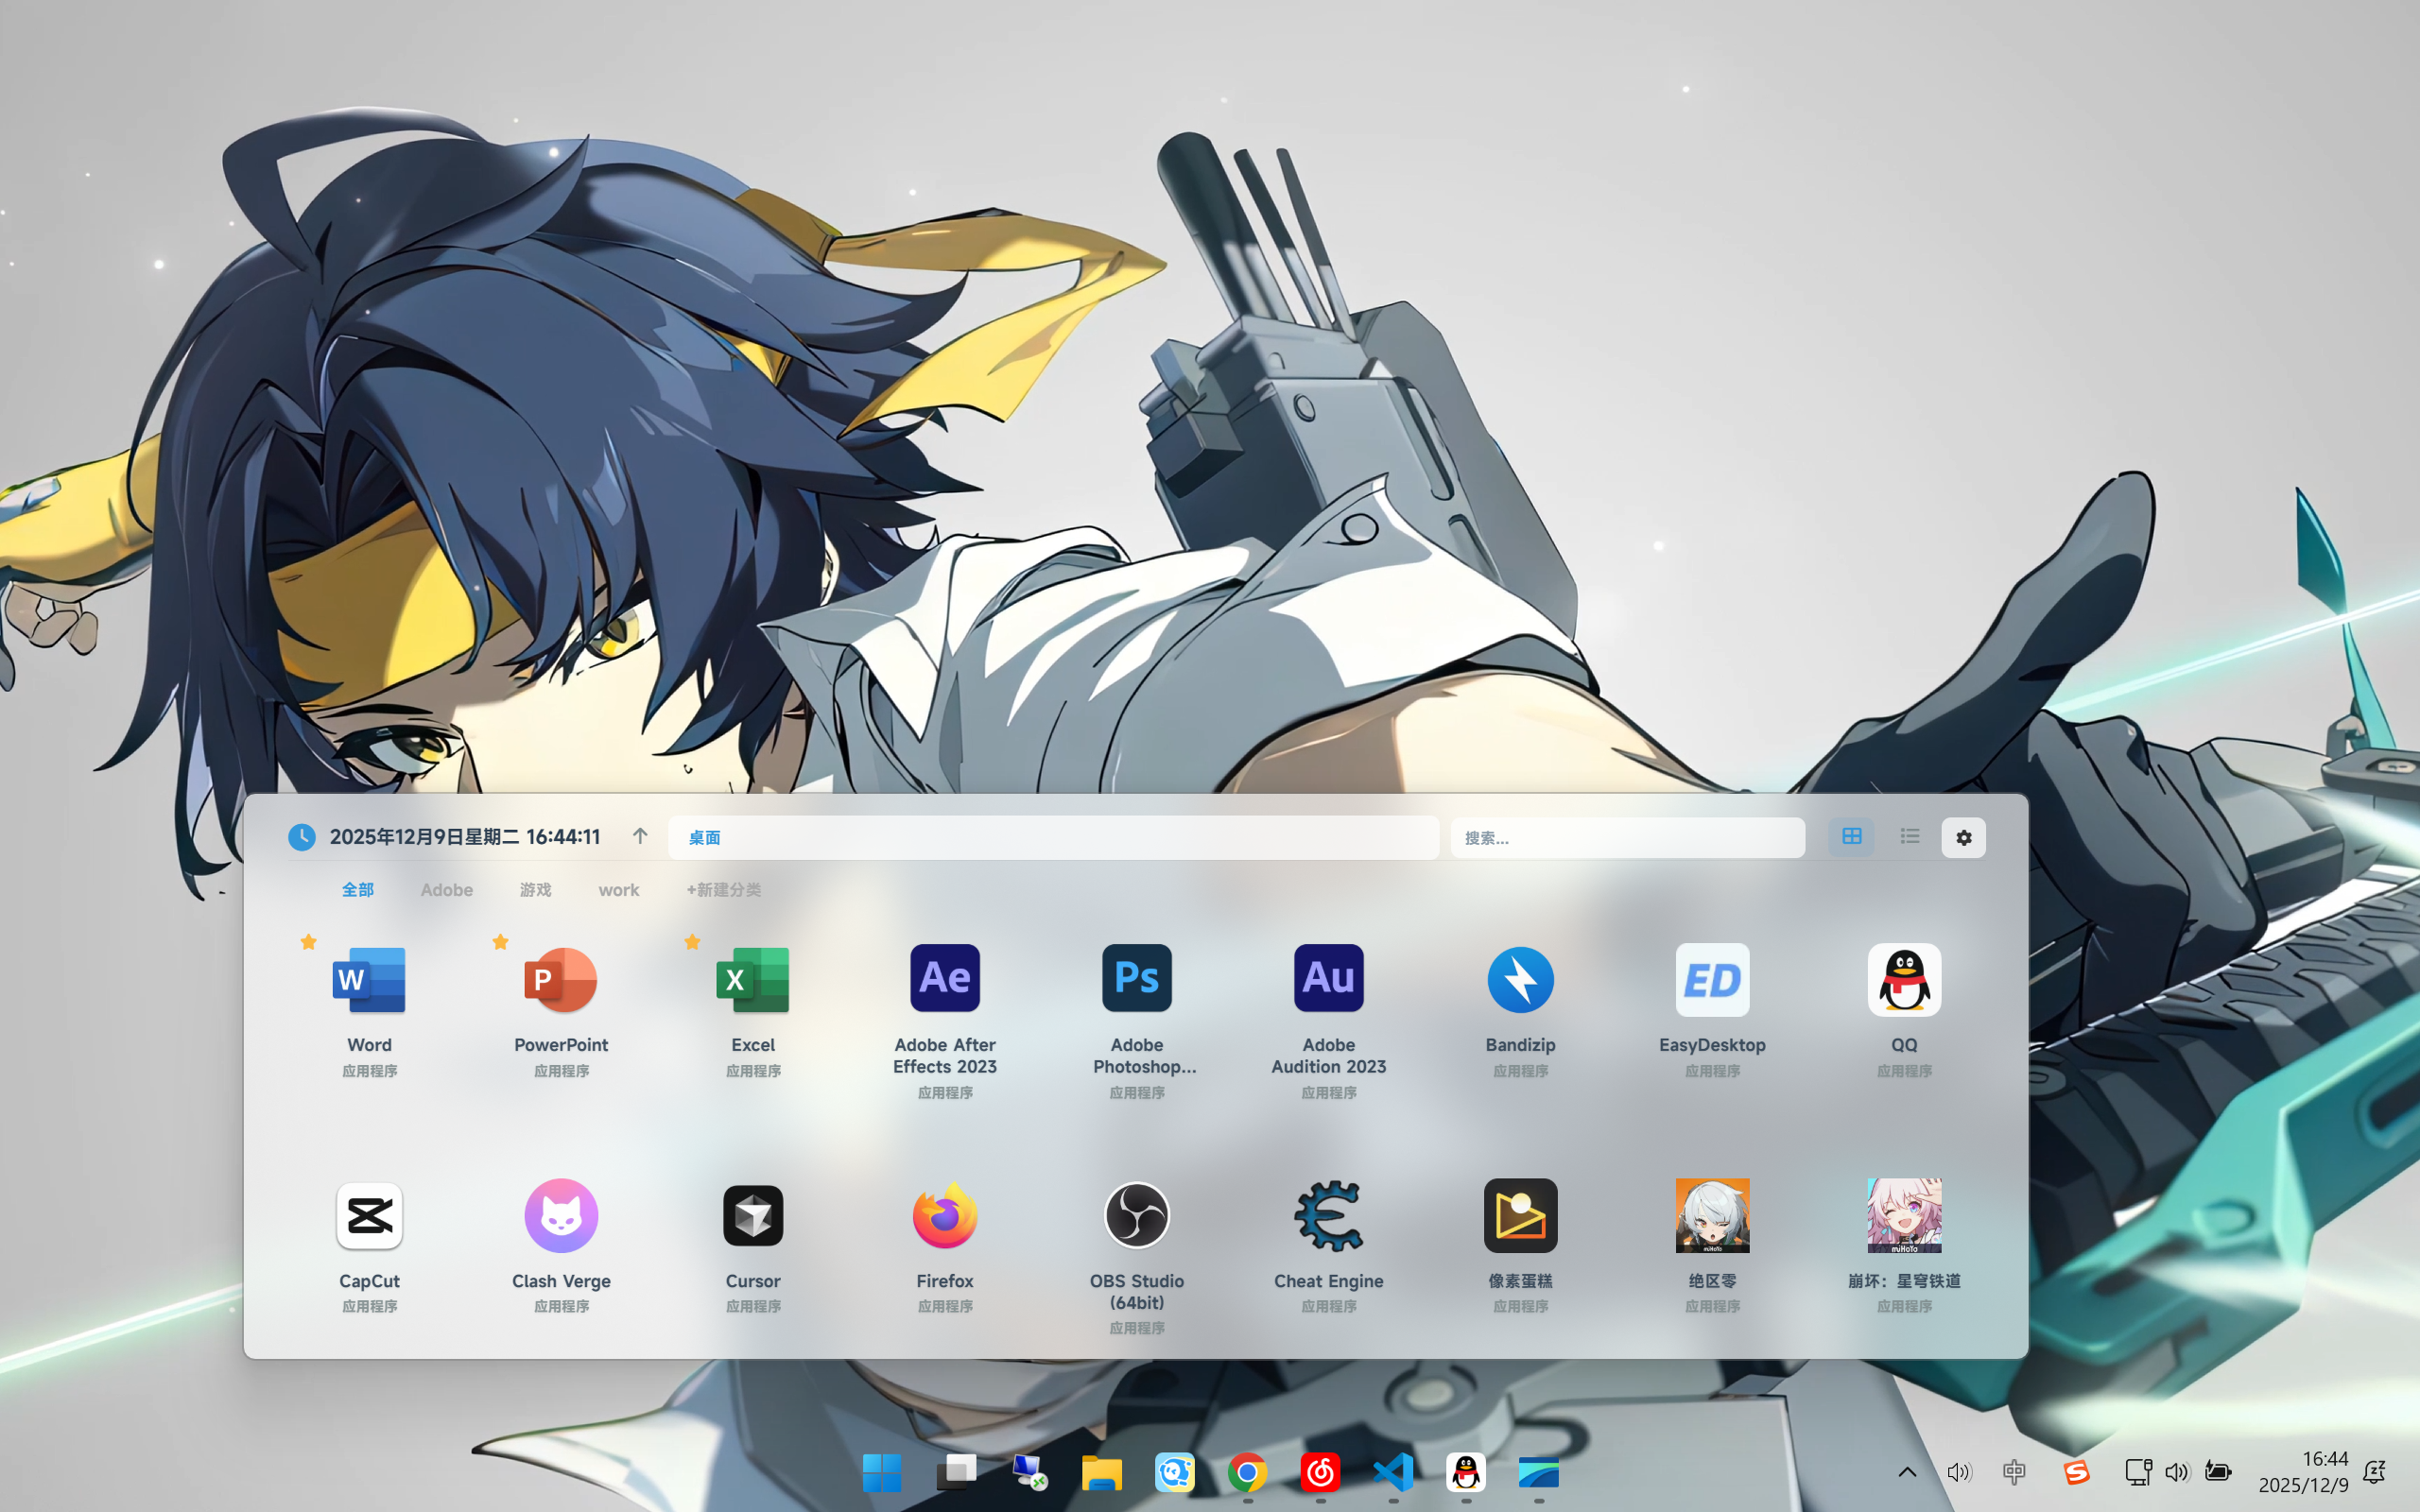Open NetEase Cloud Music taskbar icon
The height and width of the screenshot is (1512, 2420).
(1321, 1472)
